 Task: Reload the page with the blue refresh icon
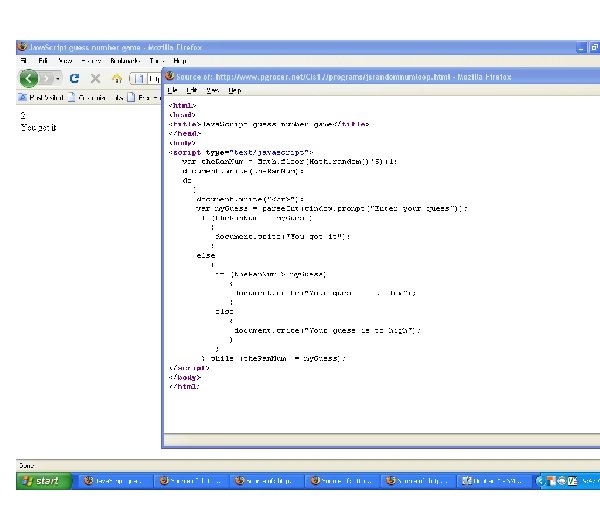(75, 78)
